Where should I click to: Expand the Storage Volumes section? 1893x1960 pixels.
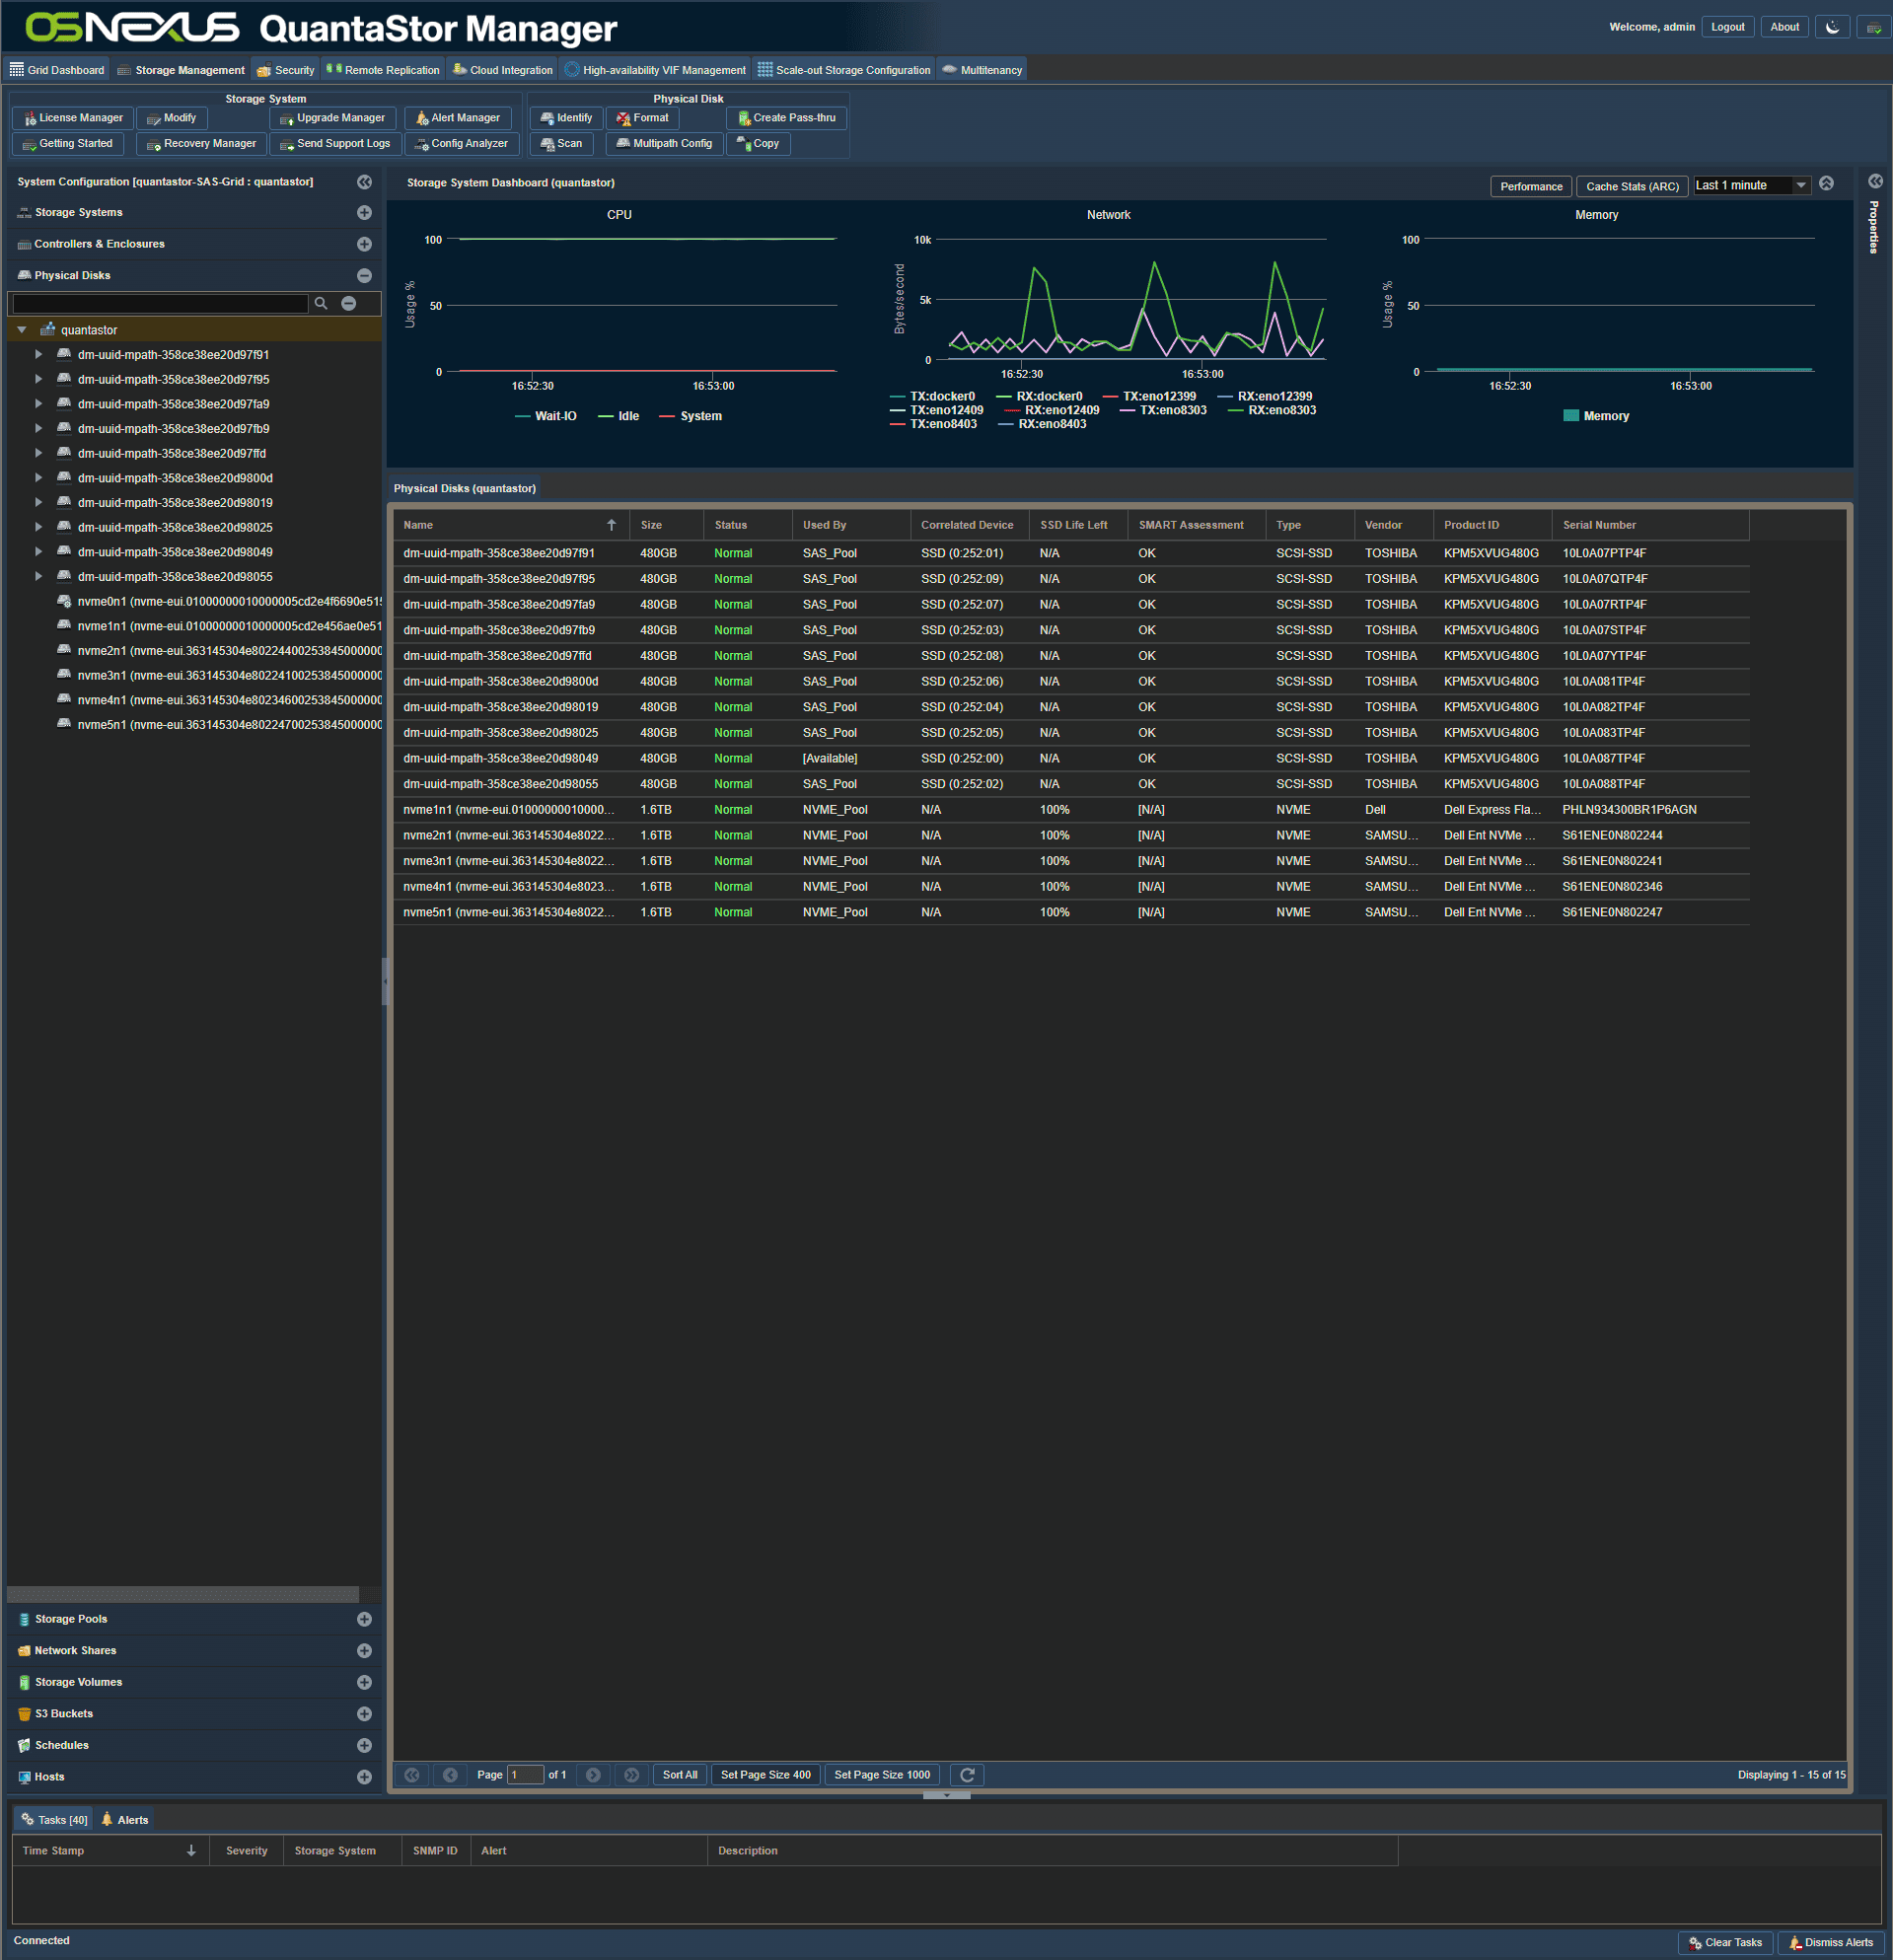click(364, 1682)
